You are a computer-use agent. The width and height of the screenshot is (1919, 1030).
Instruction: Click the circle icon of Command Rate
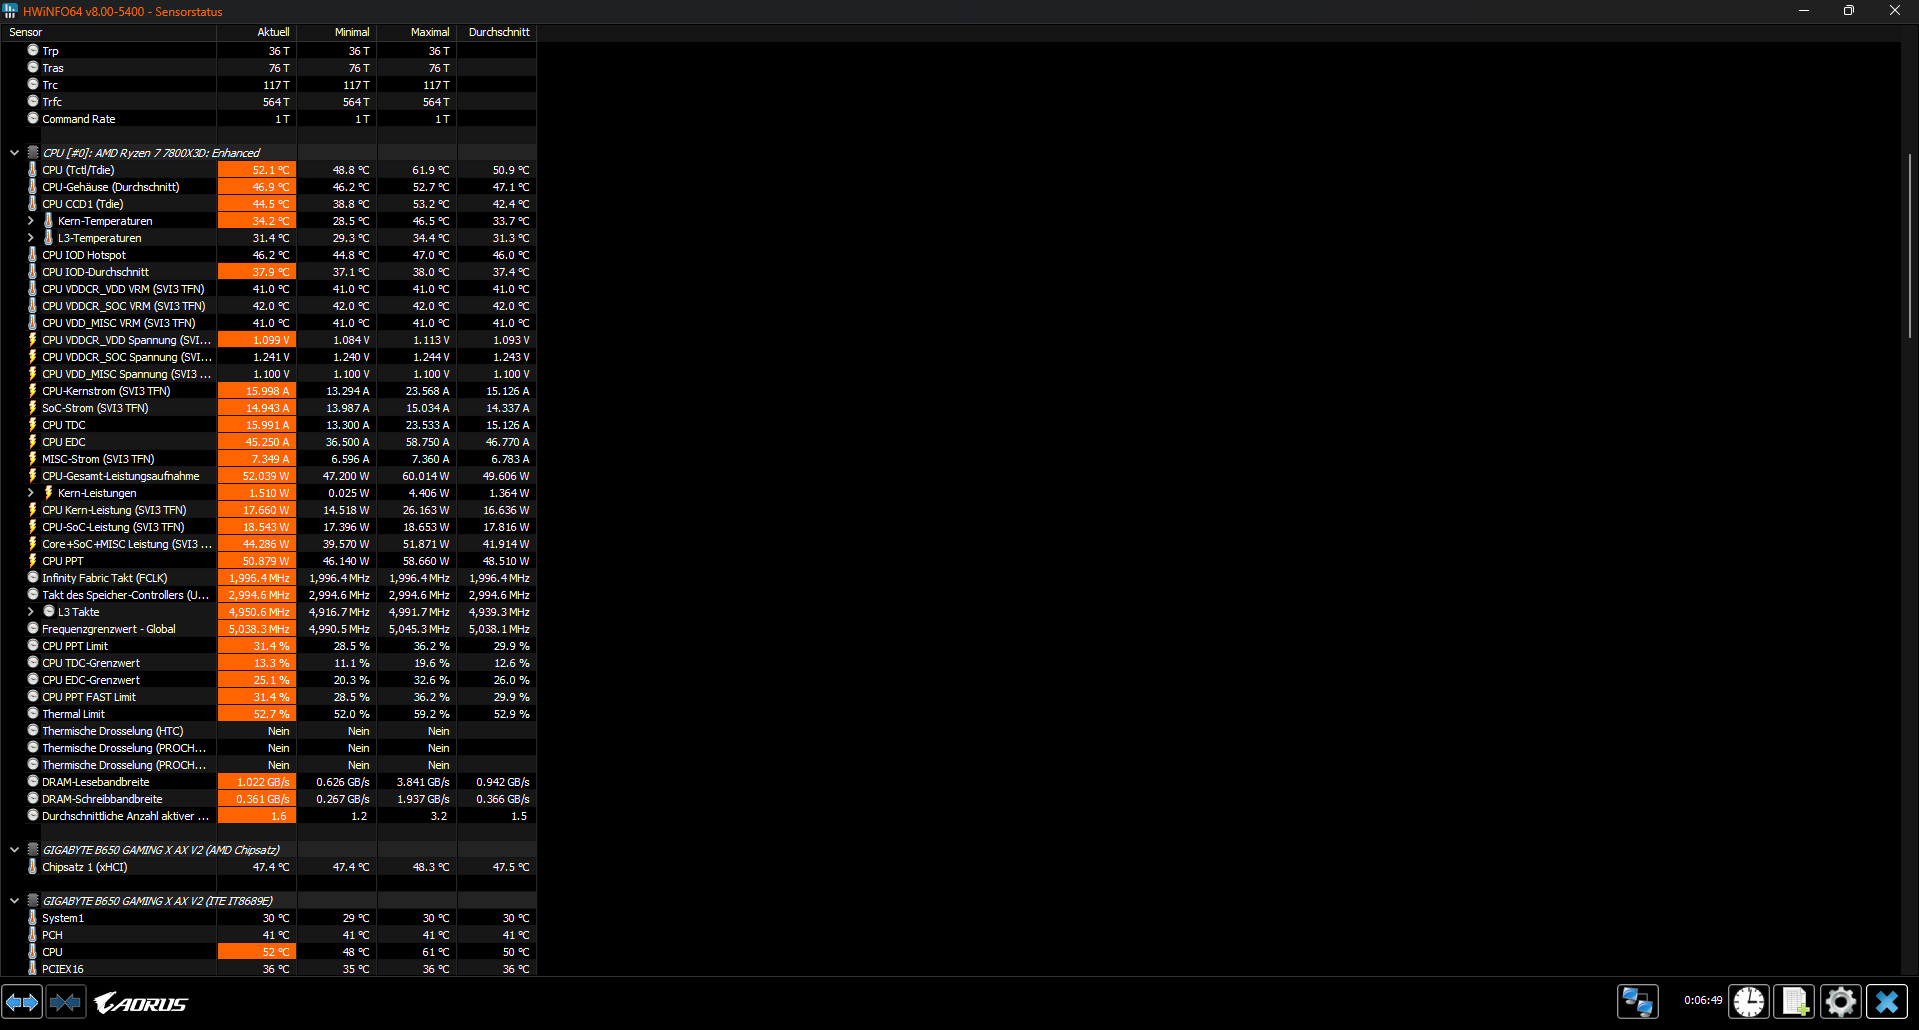pyautogui.click(x=33, y=118)
